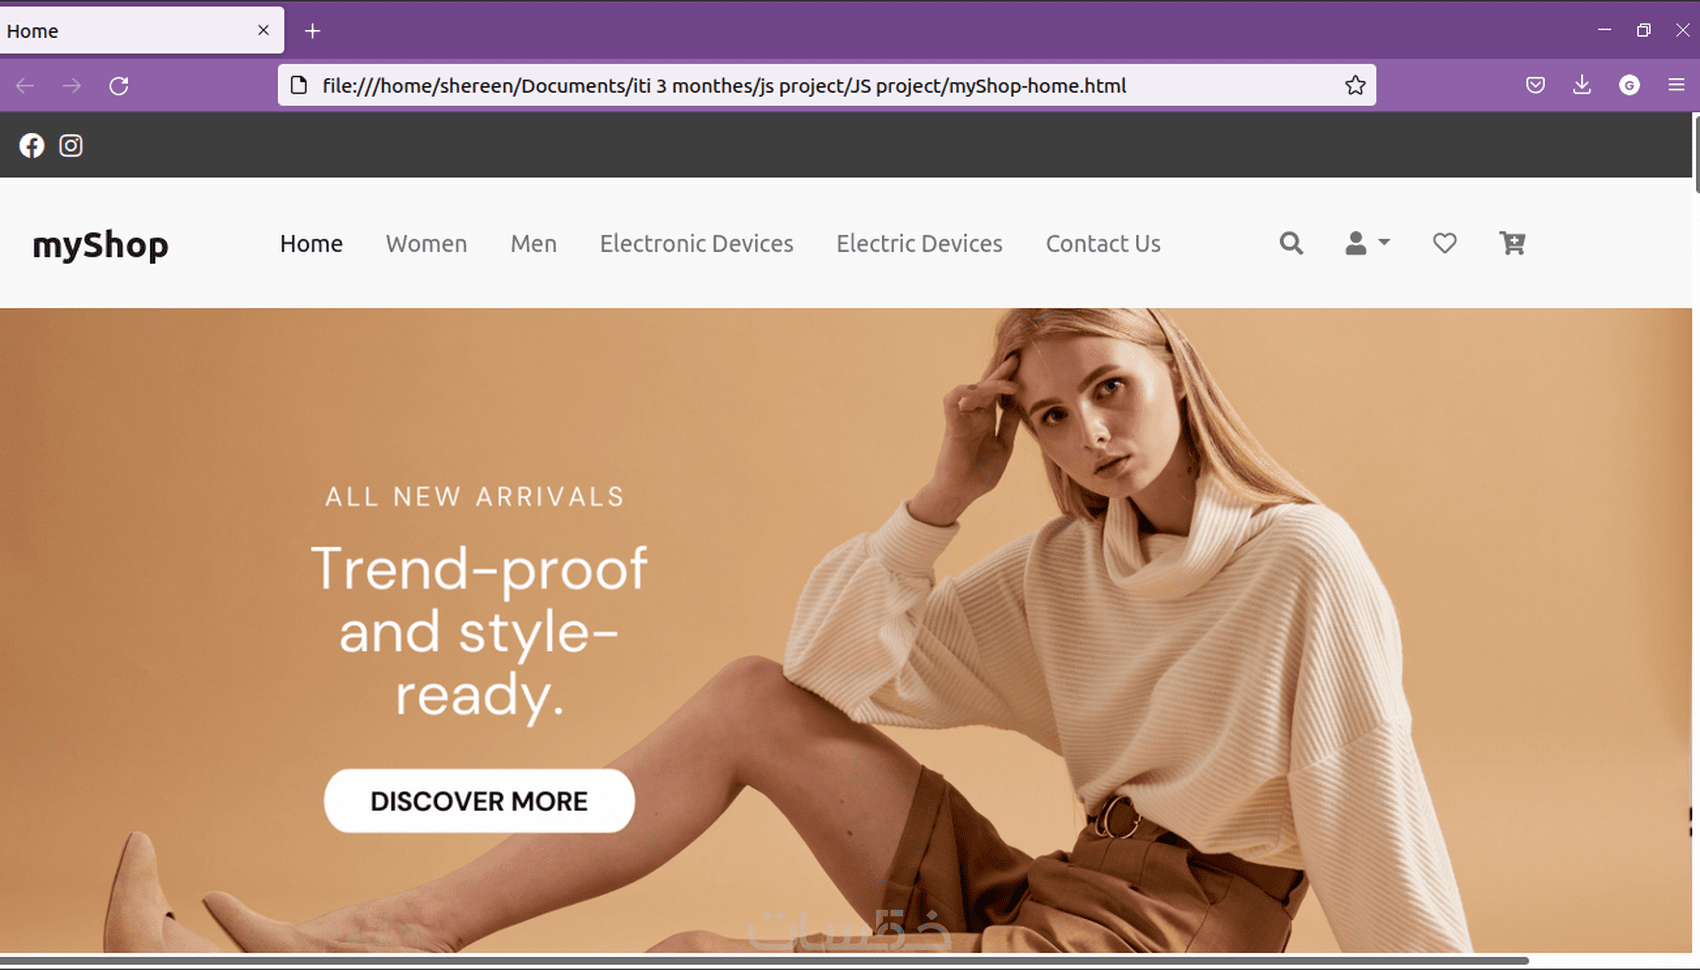
Task: Open the Firefox application menu
Action: 1676,85
